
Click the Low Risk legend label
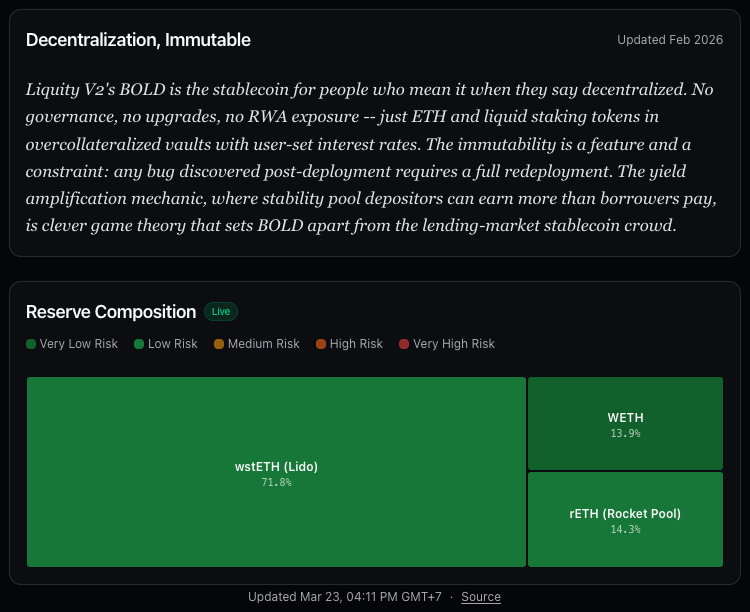[x=173, y=344]
